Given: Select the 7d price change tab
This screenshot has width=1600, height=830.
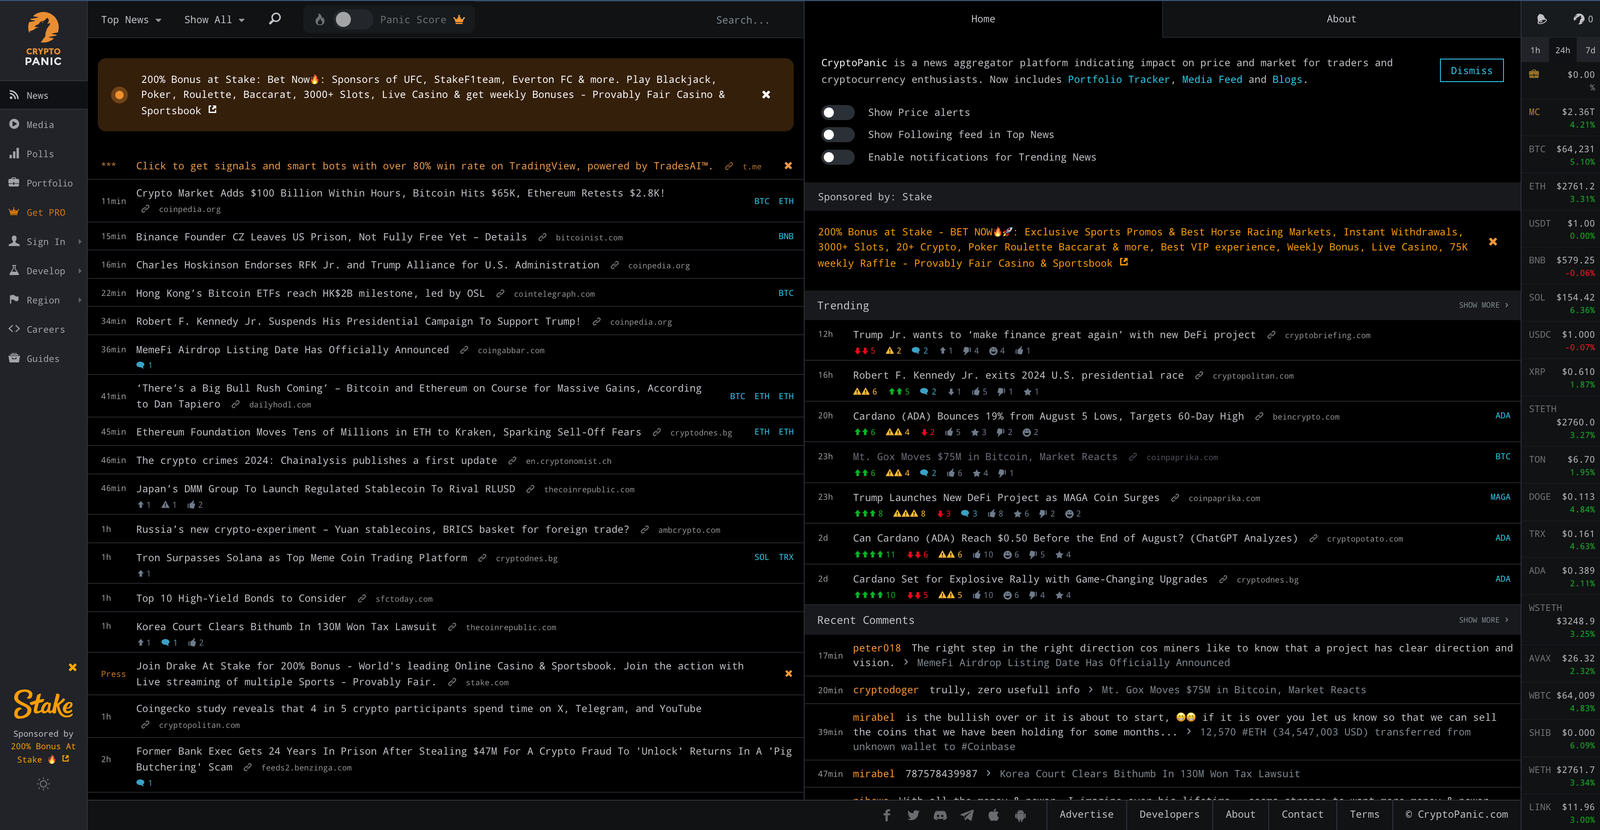Looking at the screenshot, I should (1590, 50).
